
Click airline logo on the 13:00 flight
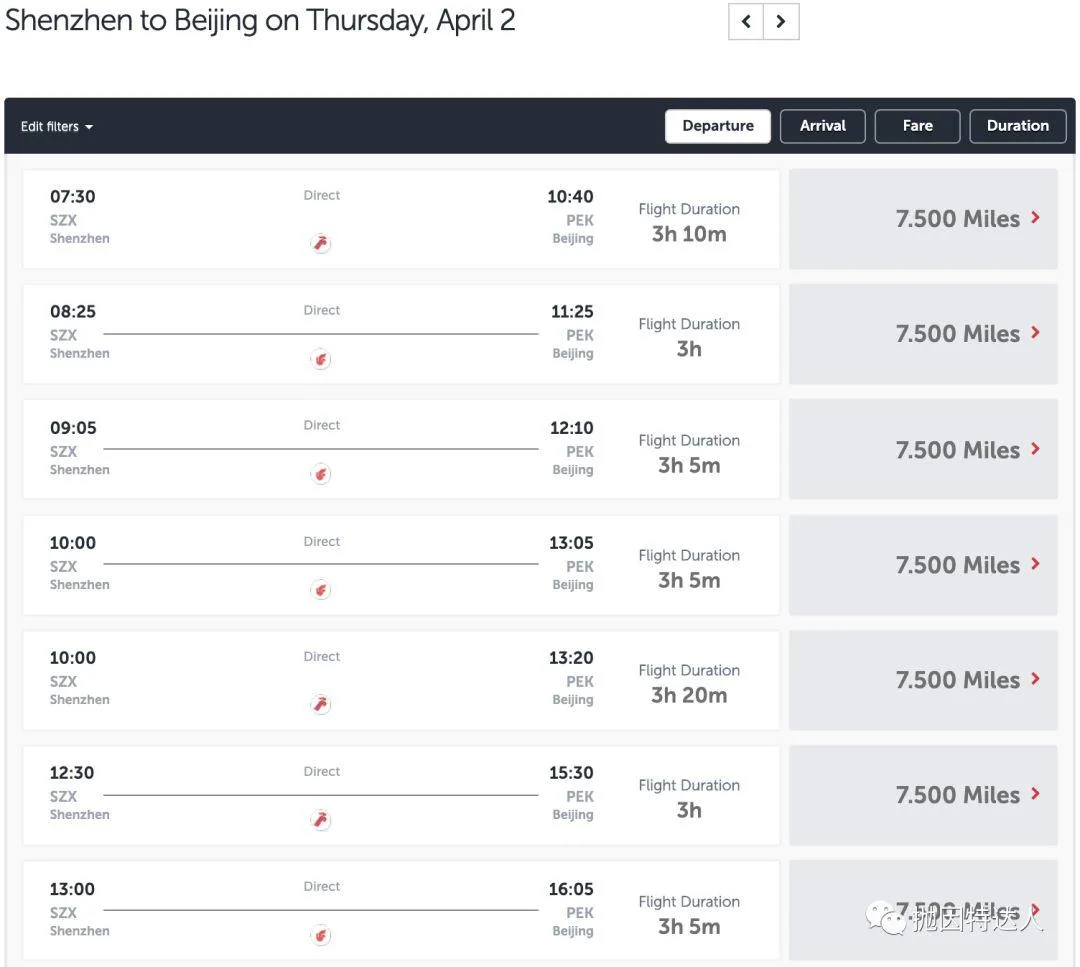[321, 936]
